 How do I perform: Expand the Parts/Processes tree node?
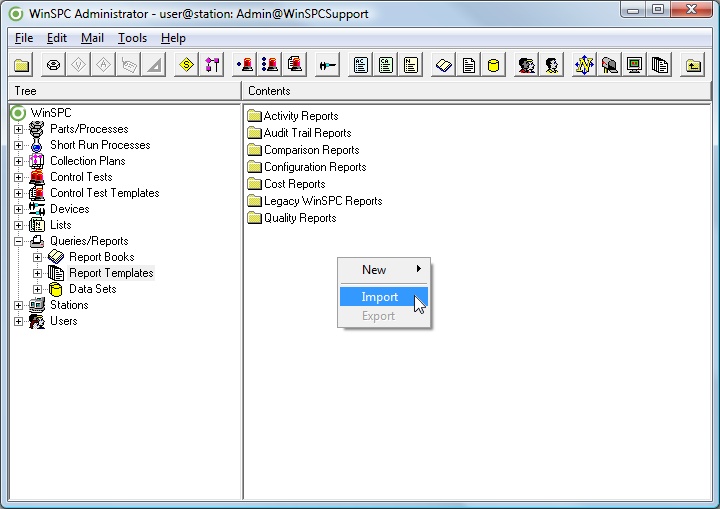(x=18, y=130)
